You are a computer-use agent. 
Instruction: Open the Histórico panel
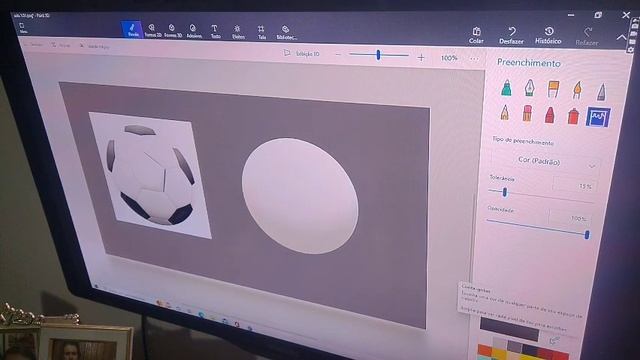point(548,36)
